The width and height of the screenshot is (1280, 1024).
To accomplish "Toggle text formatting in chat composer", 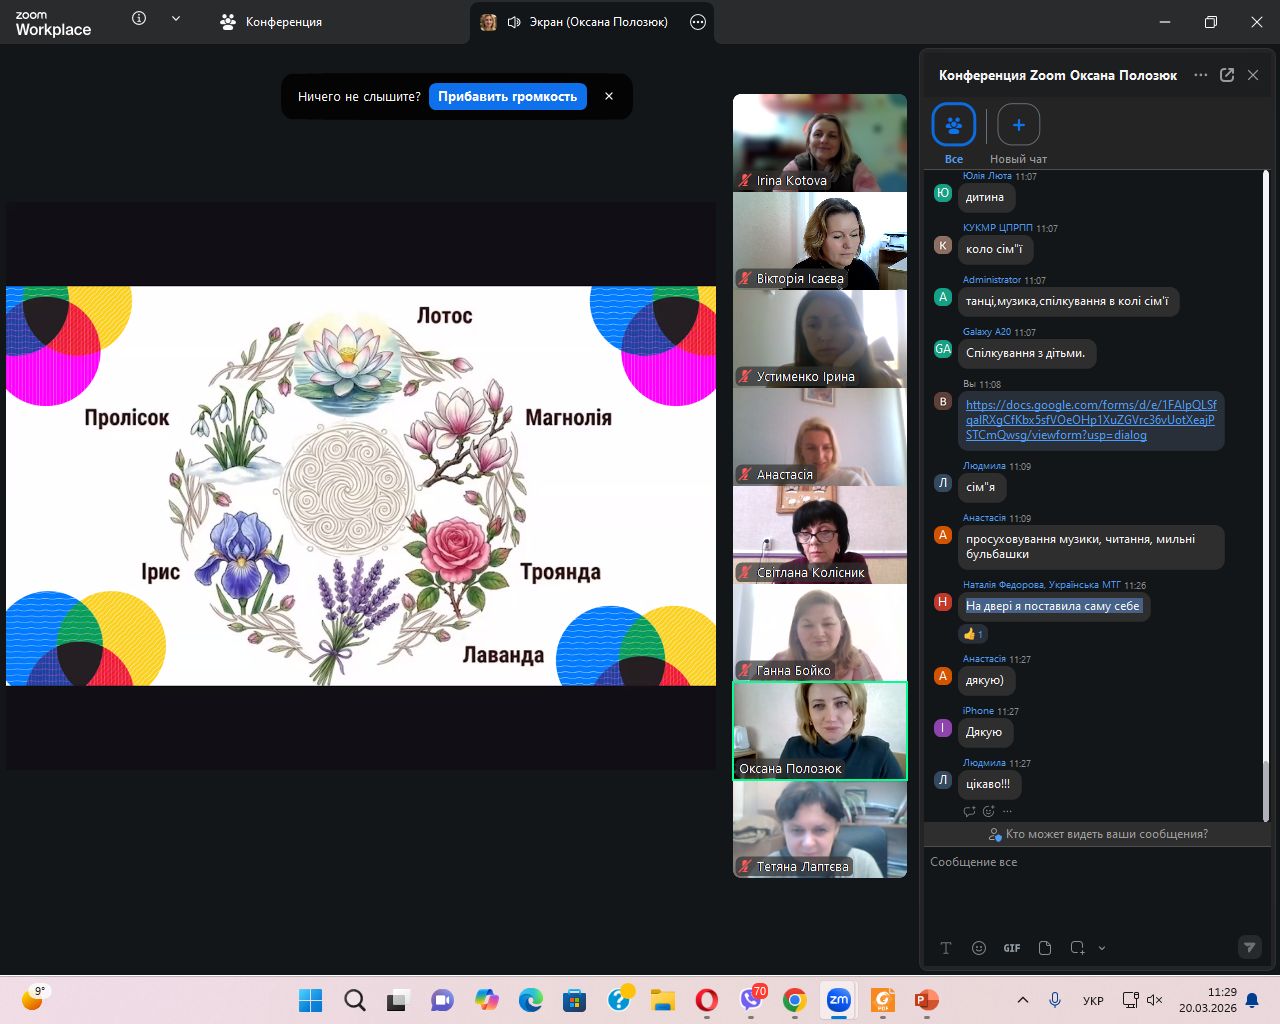I will pos(946,948).
